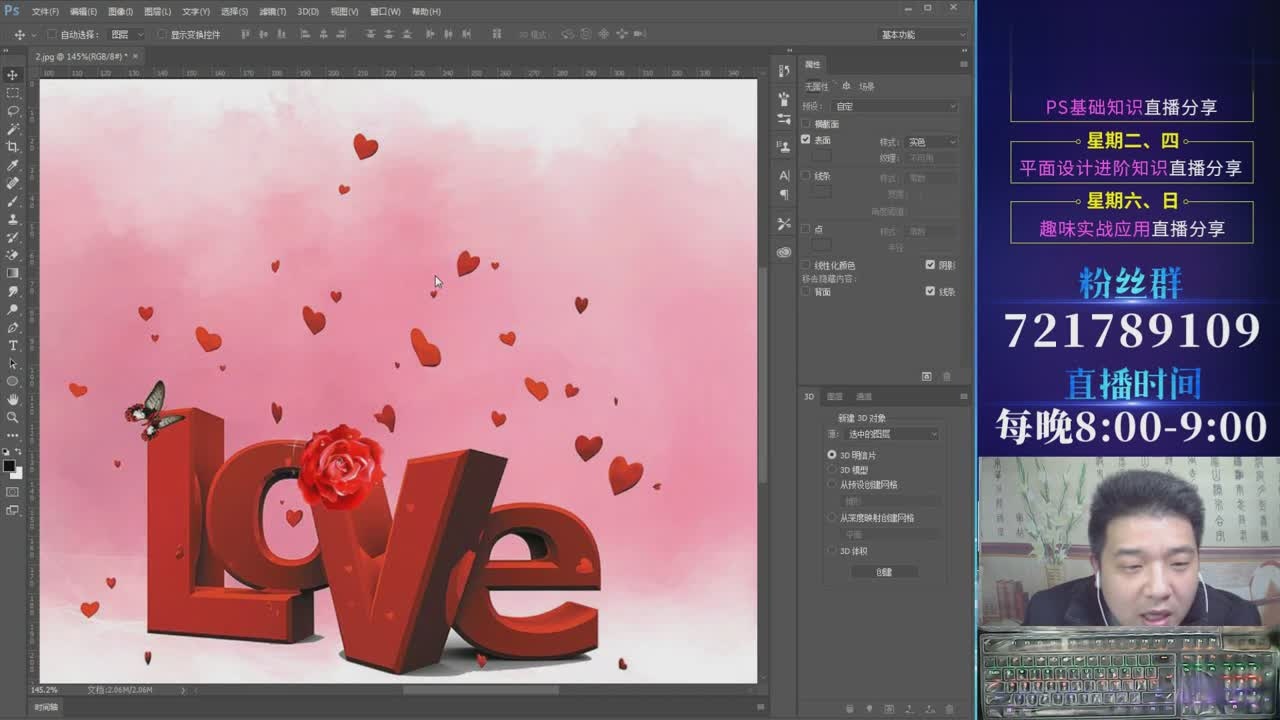This screenshot has width=1280, height=720.
Task: Open the 基本功能 workspace dropdown
Action: coord(923,34)
